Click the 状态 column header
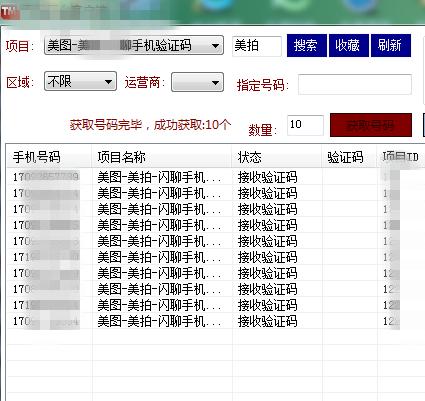The image size is (425, 401). pos(277,157)
